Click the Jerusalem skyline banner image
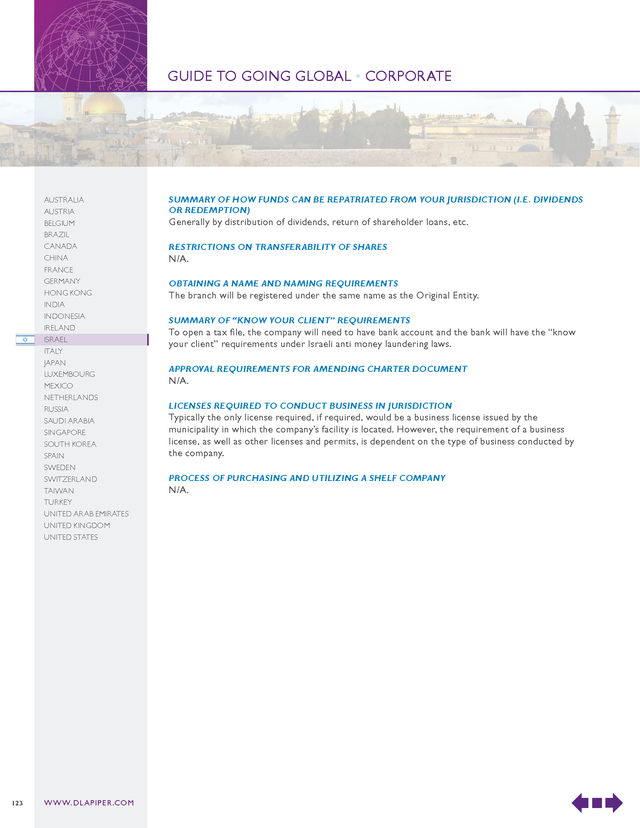Viewport: 640px width, 828px height. pos(320,130)
